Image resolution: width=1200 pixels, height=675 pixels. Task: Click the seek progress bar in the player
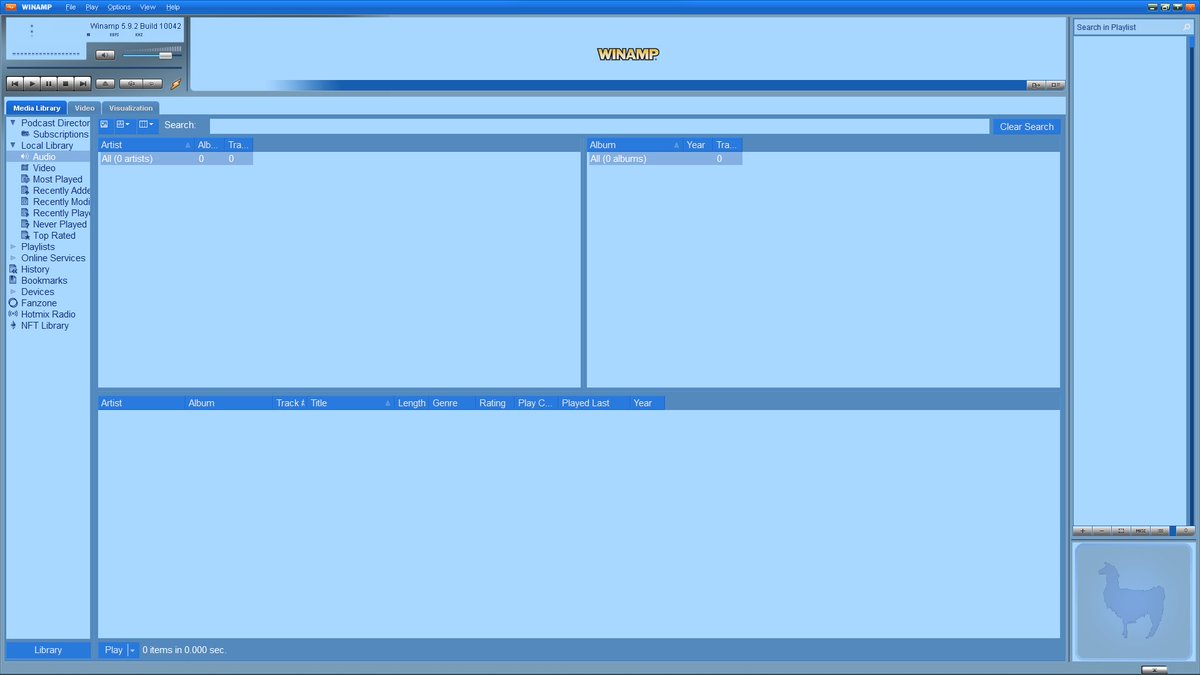click(94, 69)
